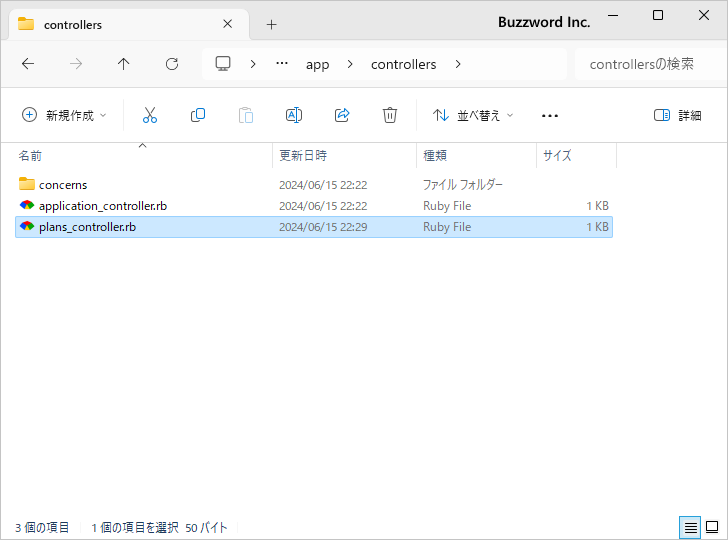Navigate to the app breadcrumb
Image resolution: width=728 pixels, height=540 pixels.
318,65
